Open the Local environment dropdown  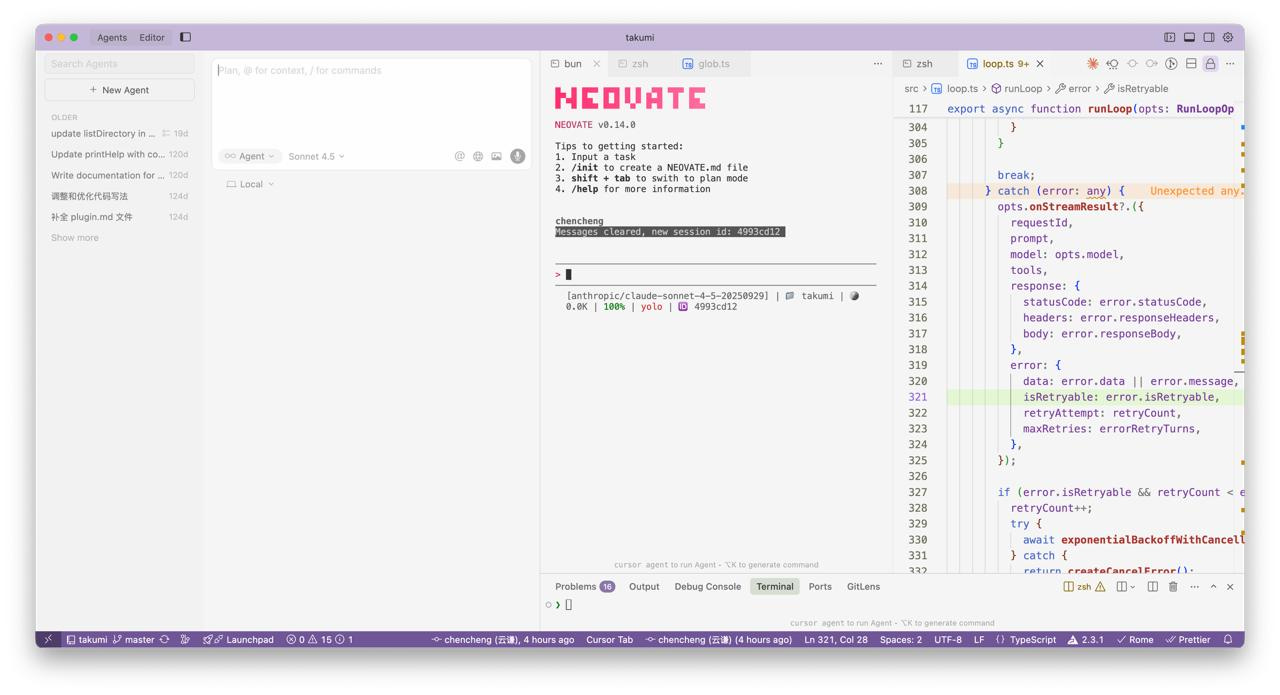tap(250, 184)
